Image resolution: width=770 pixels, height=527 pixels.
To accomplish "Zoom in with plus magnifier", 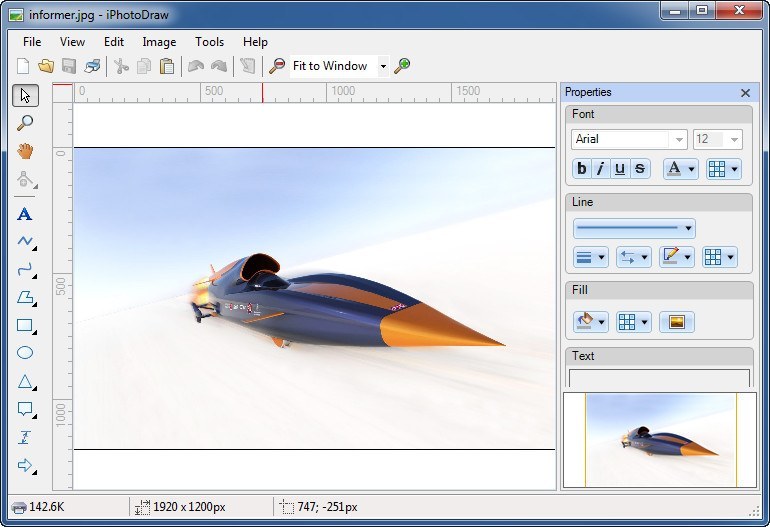I will pyautogui.click(x=402, y=66).
